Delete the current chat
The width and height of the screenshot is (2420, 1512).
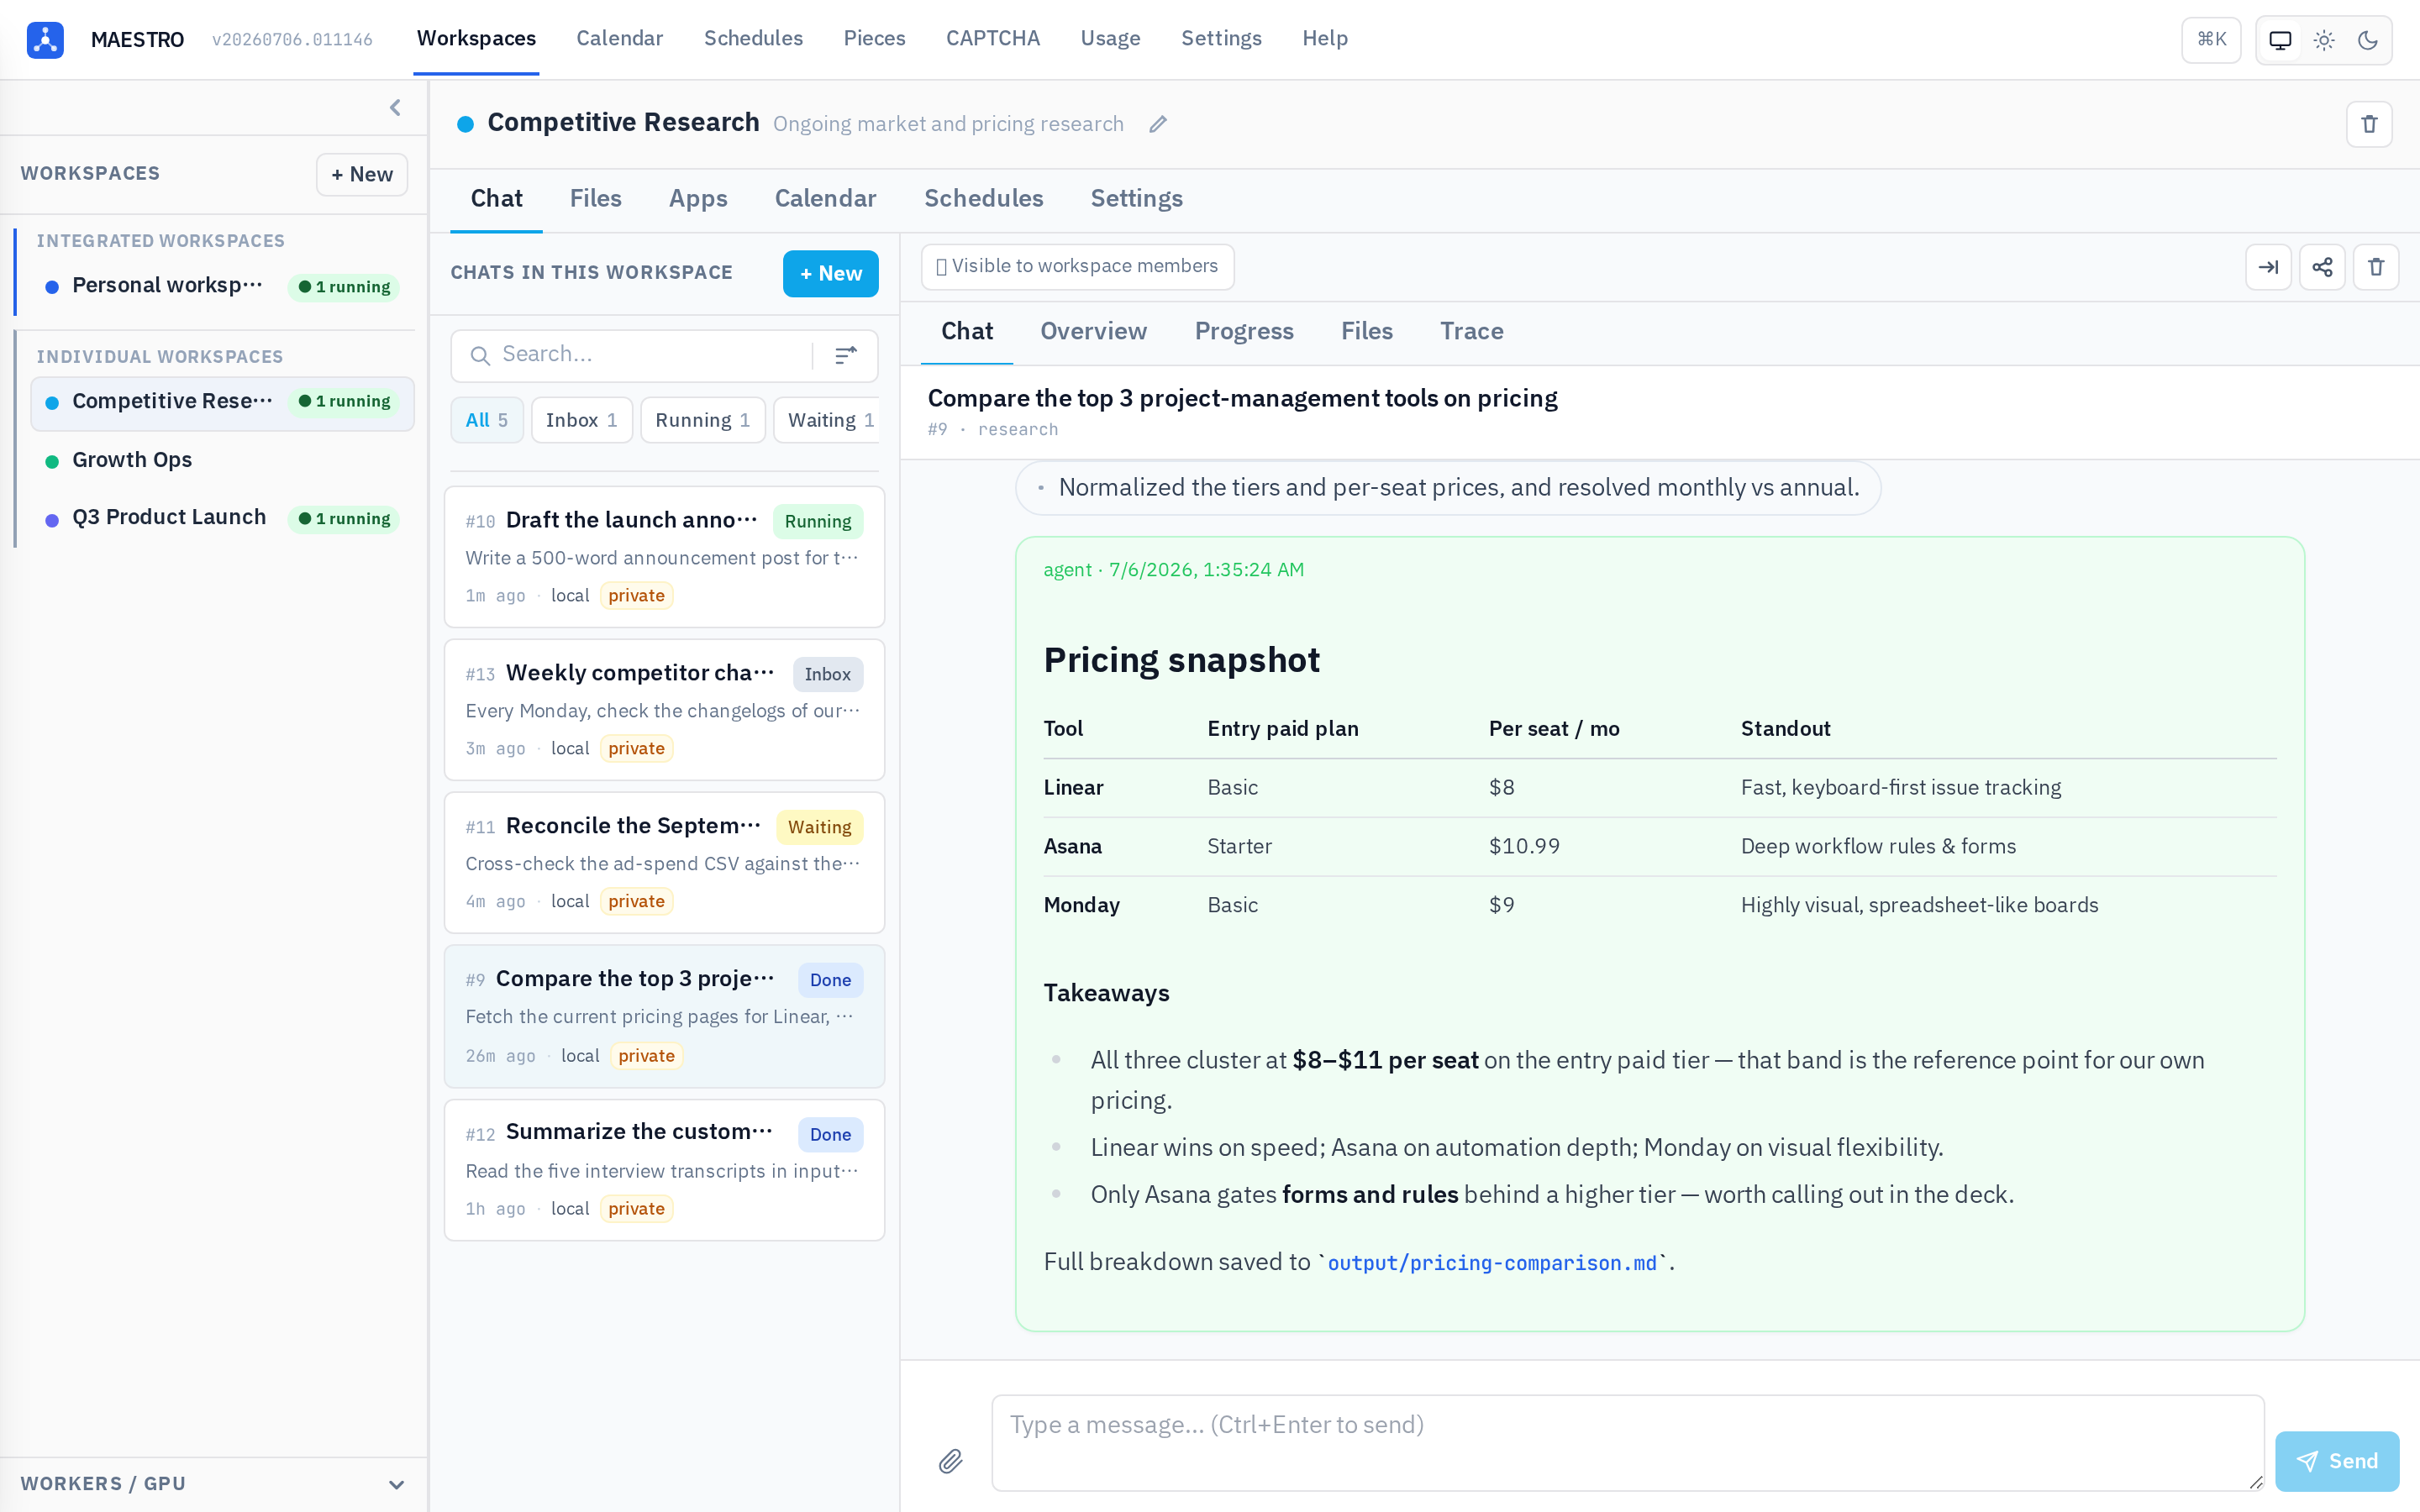pos(2376,267)
